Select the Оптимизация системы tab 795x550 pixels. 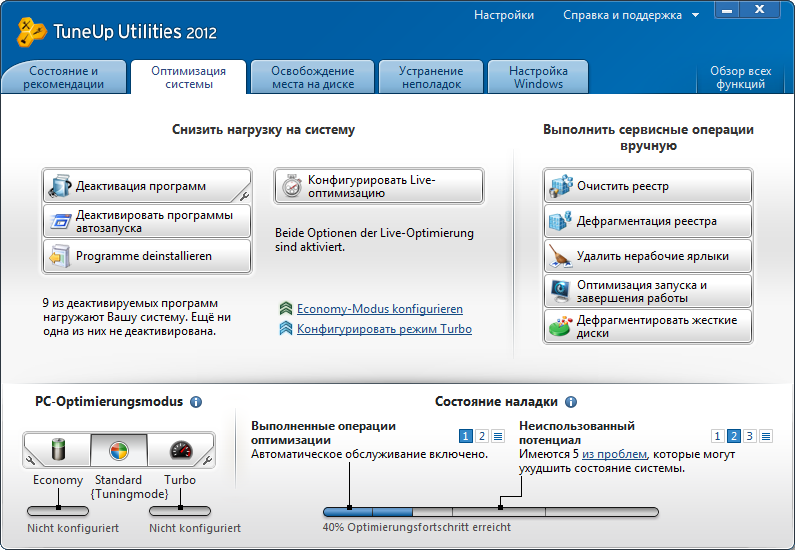point(189,77)
